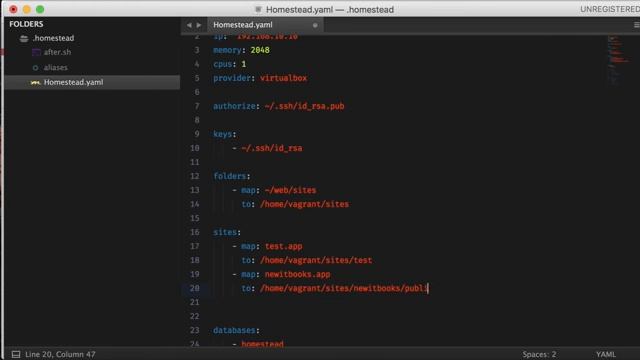Click the Line 20, Column 47 status text
Viewport: 640px width, 360px height.
(x=60, y=354)
